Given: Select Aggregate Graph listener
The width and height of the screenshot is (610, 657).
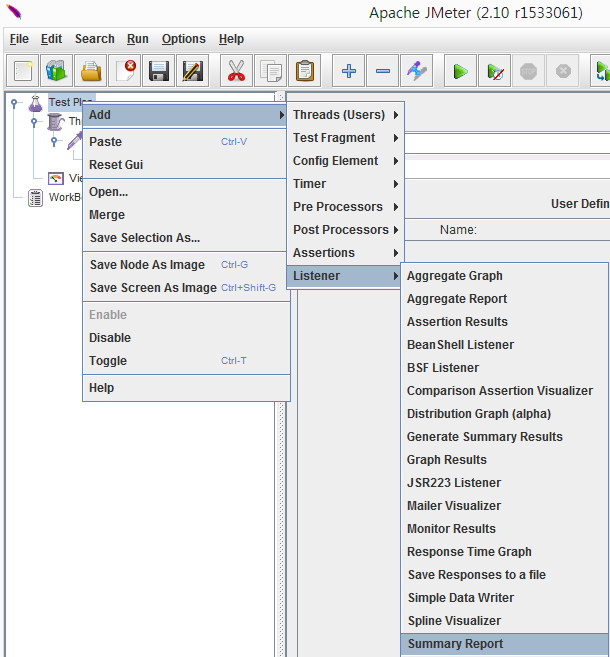Looking at the screenshot, I should (x=504, y=276).
